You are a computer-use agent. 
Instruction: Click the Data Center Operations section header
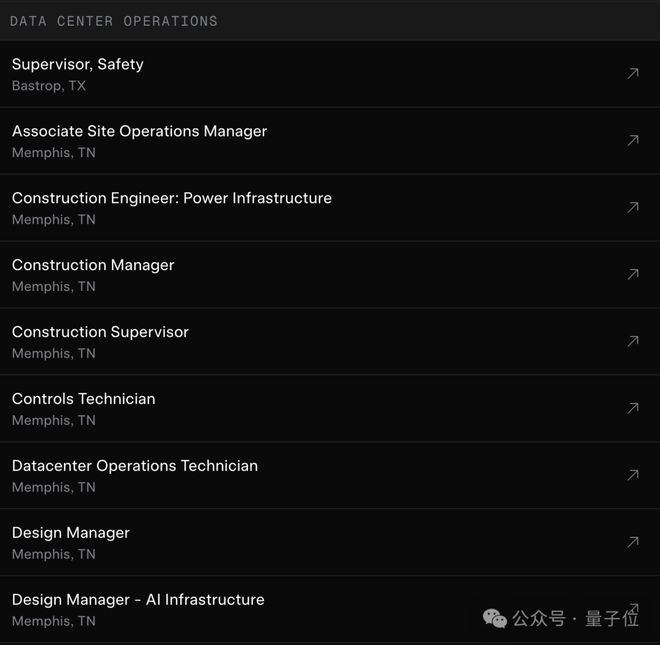(113, 21)
